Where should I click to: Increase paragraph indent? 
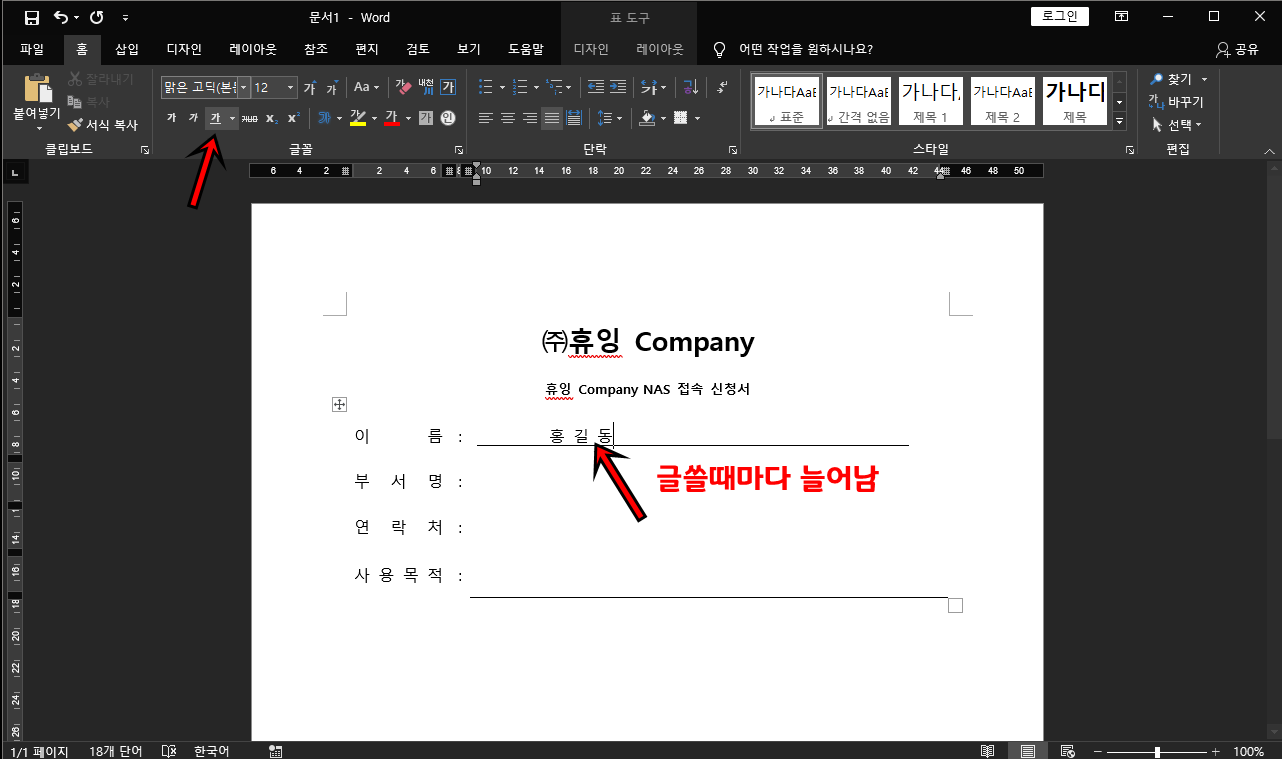point(618,87)
